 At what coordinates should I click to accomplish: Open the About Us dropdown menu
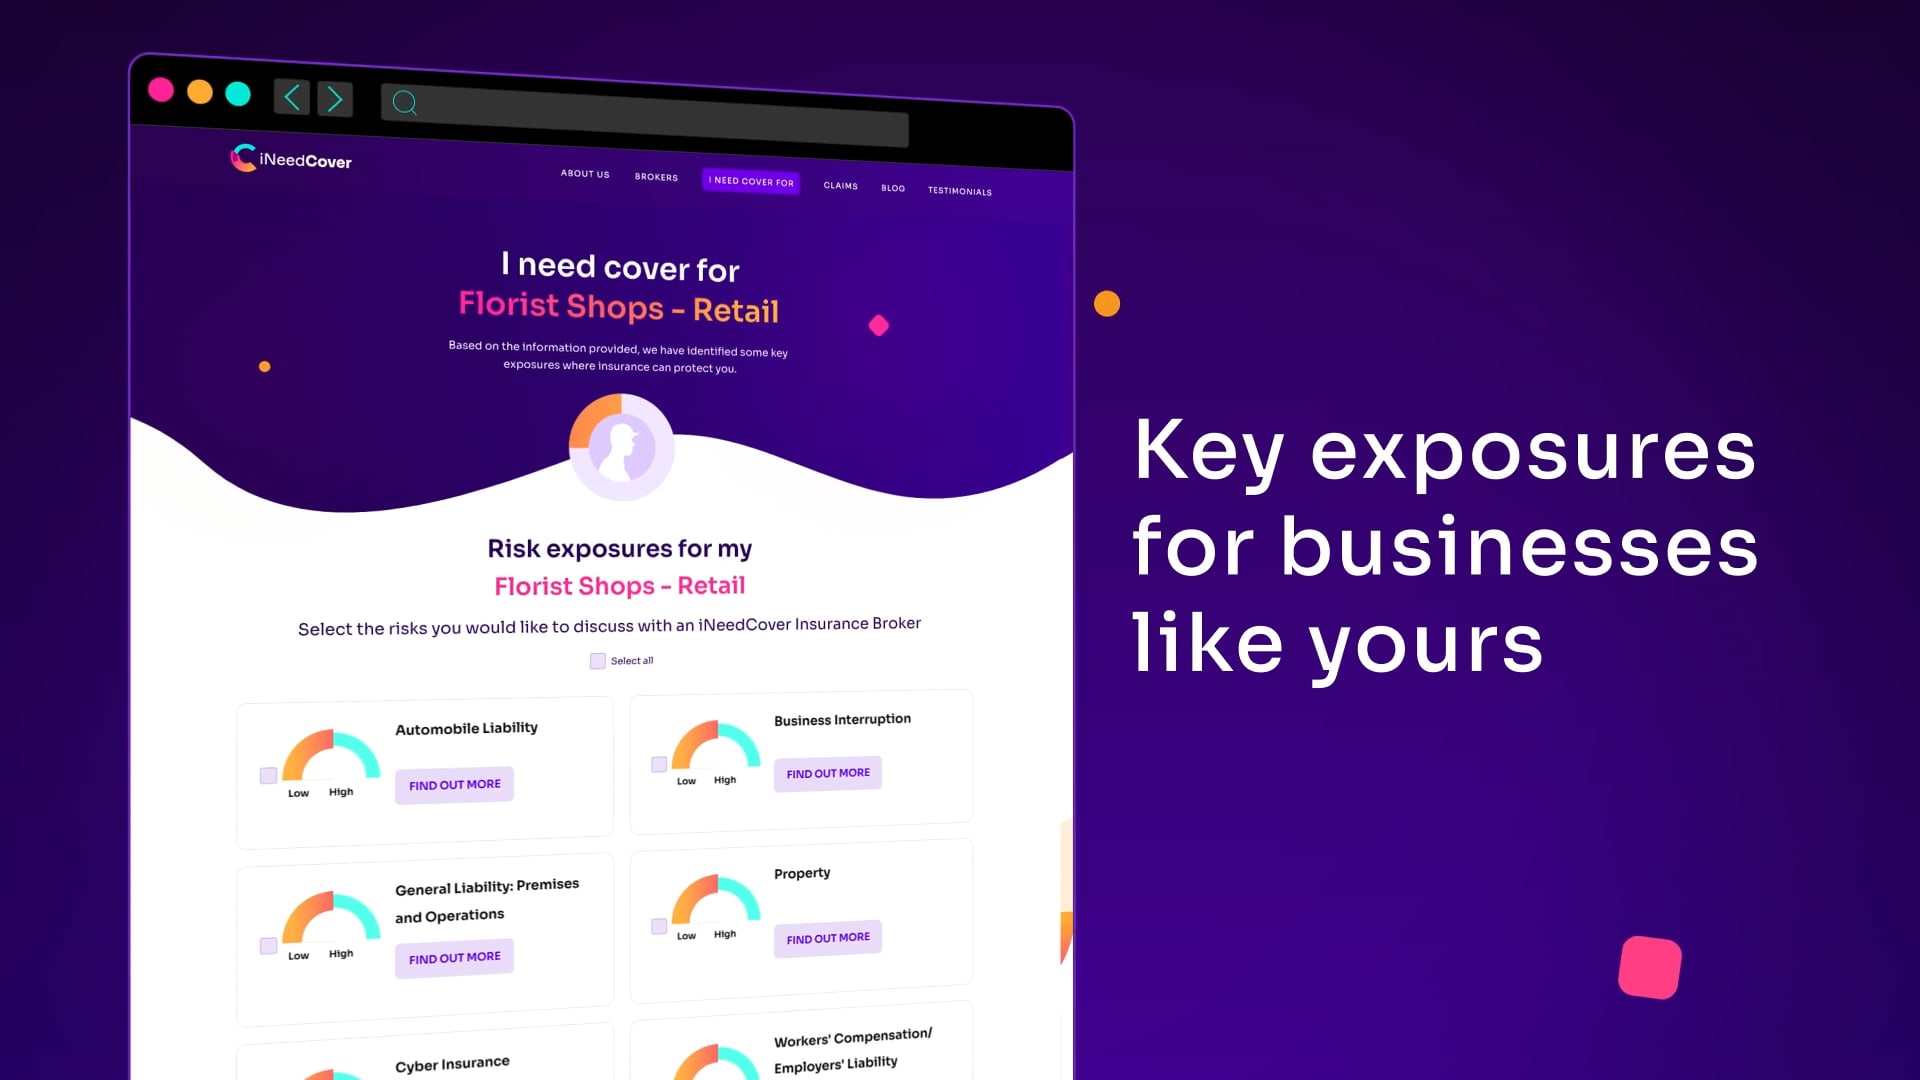(x=584, y=175)
